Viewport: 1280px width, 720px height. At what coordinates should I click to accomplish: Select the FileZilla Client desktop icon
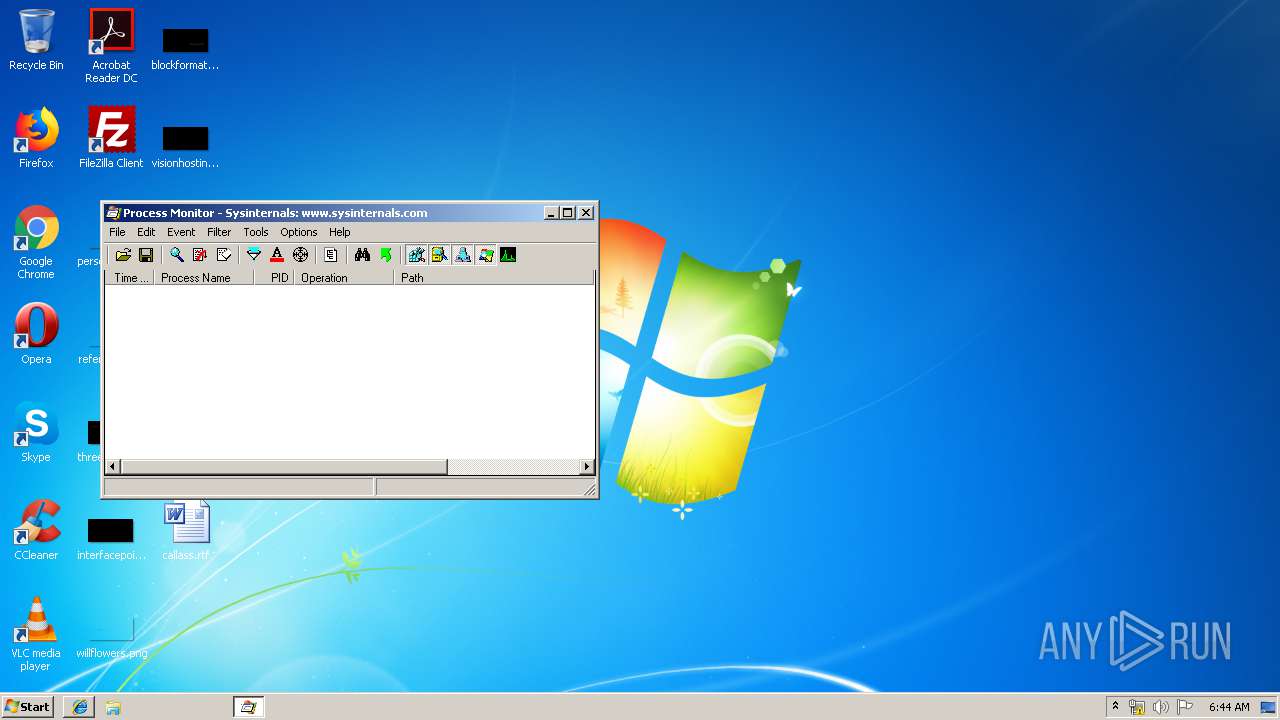(111, 138)
